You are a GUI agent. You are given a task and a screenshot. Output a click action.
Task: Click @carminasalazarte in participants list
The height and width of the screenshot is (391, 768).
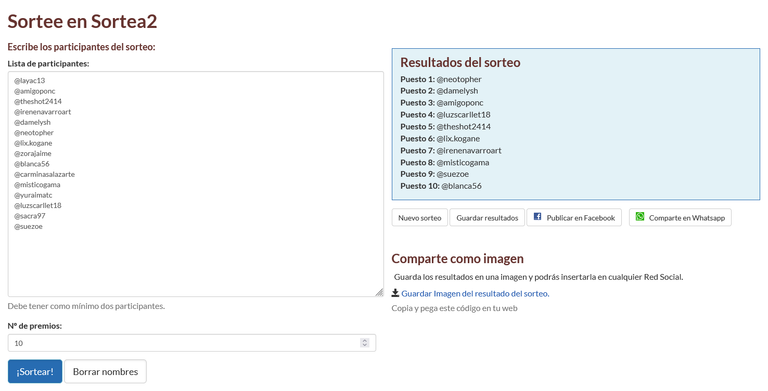(x=45, y=174)
